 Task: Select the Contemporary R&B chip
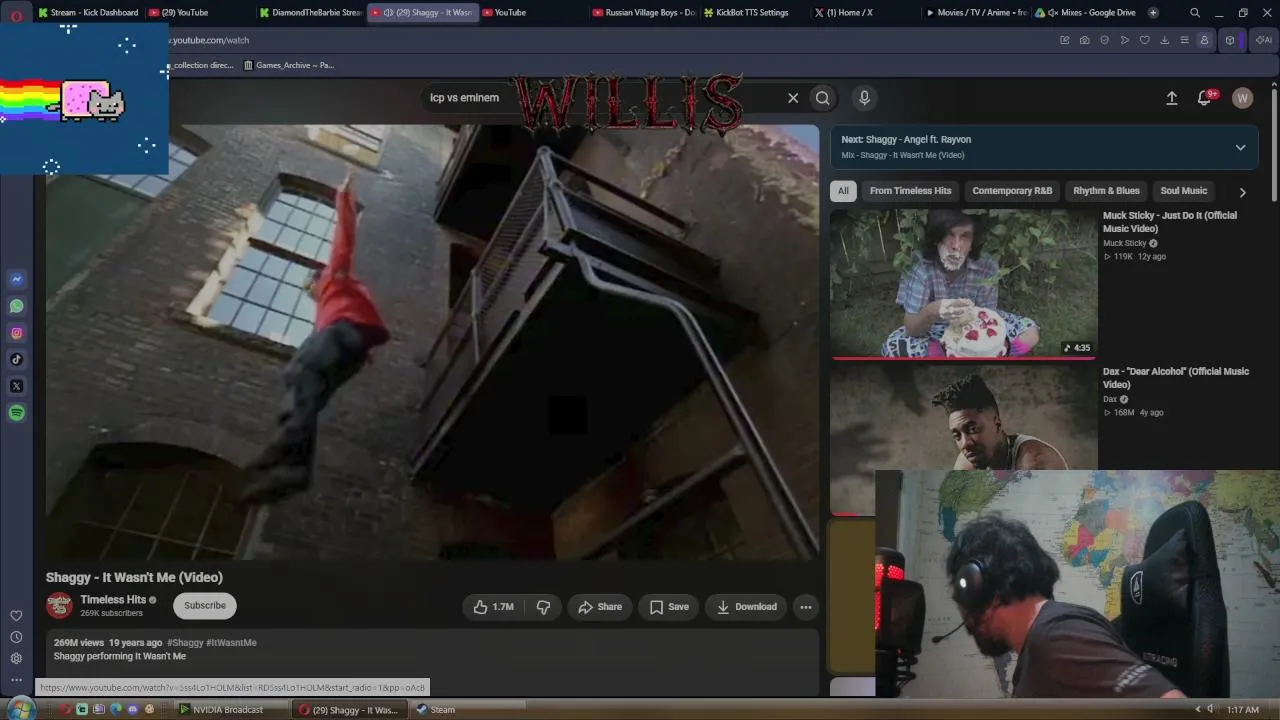tap(1012, 191)
